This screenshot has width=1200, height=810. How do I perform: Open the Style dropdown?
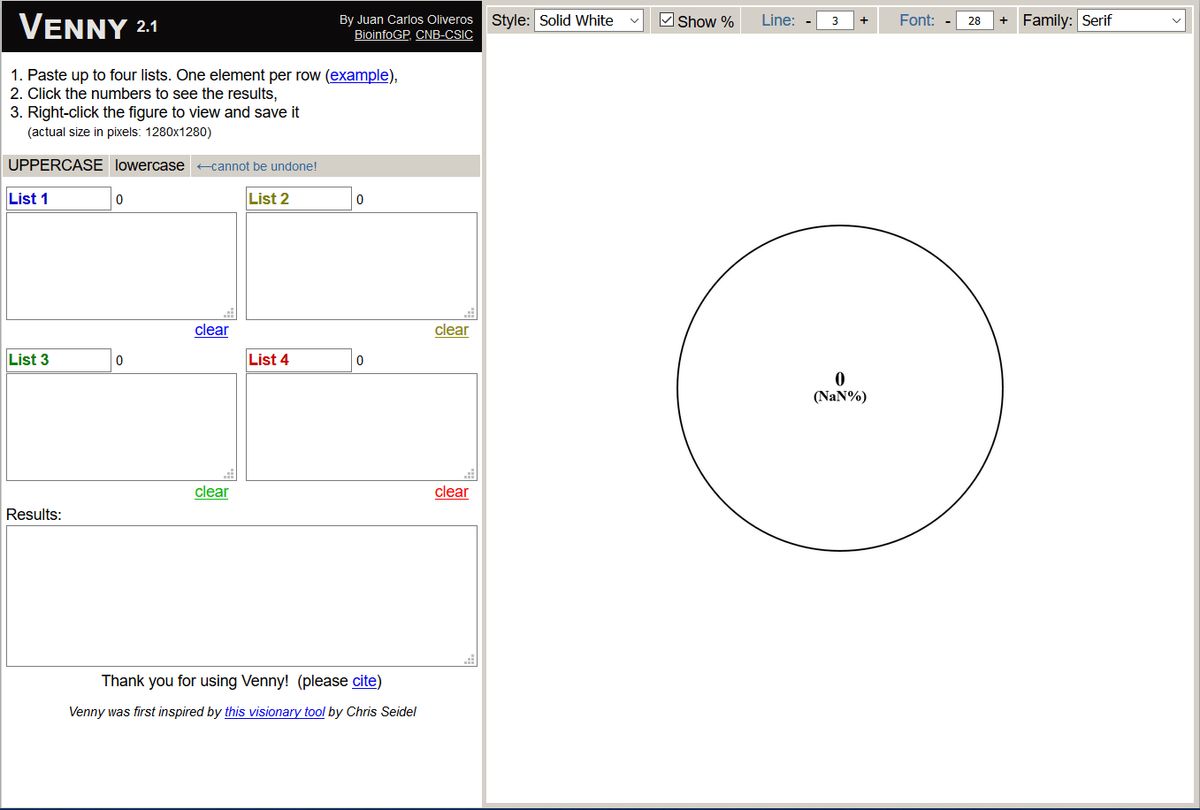click(589, 20)
